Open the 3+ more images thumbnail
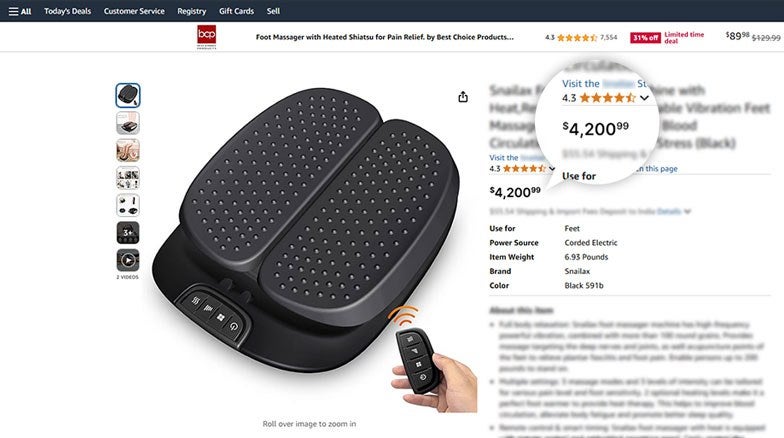Screen dimensions: 784x438 coord(128,232)
